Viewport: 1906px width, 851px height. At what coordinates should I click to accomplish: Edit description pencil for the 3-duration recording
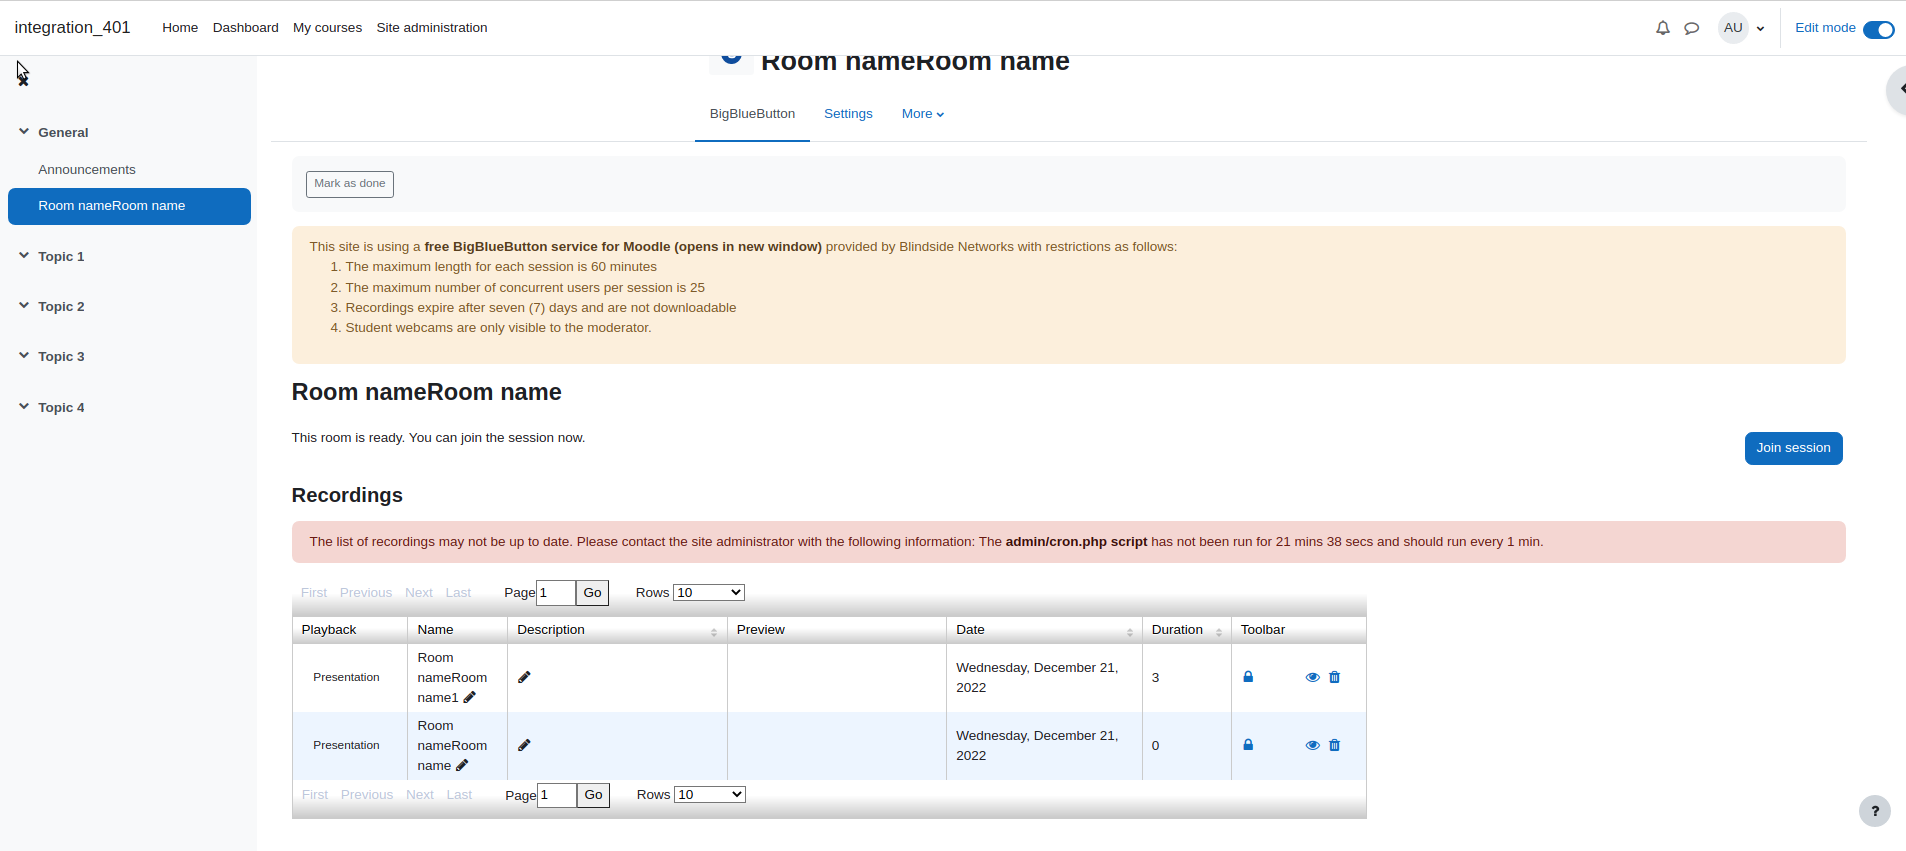click(524, 677)
